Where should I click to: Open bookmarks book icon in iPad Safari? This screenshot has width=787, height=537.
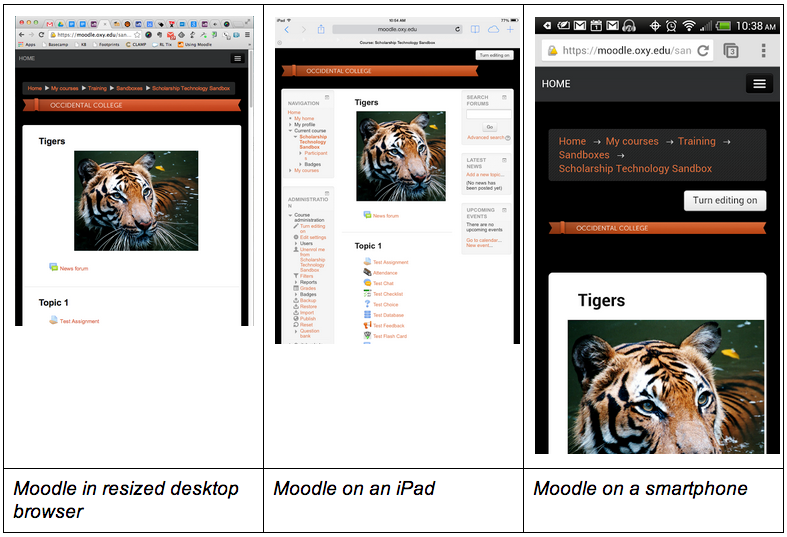click(475, 30)
